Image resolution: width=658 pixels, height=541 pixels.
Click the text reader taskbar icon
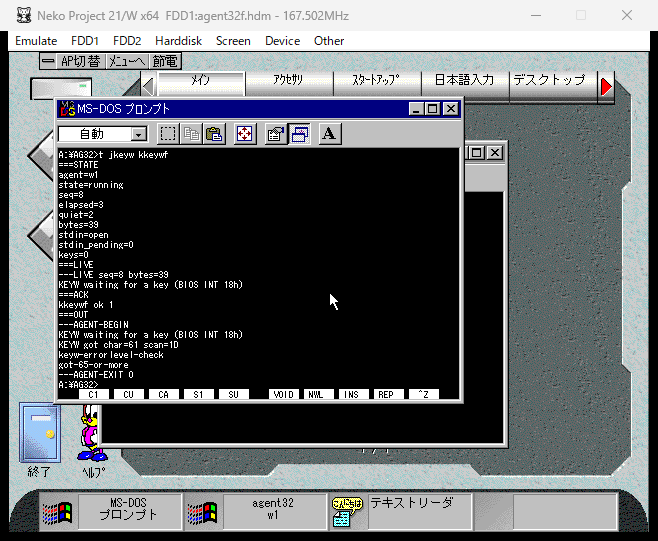[346, 512]
